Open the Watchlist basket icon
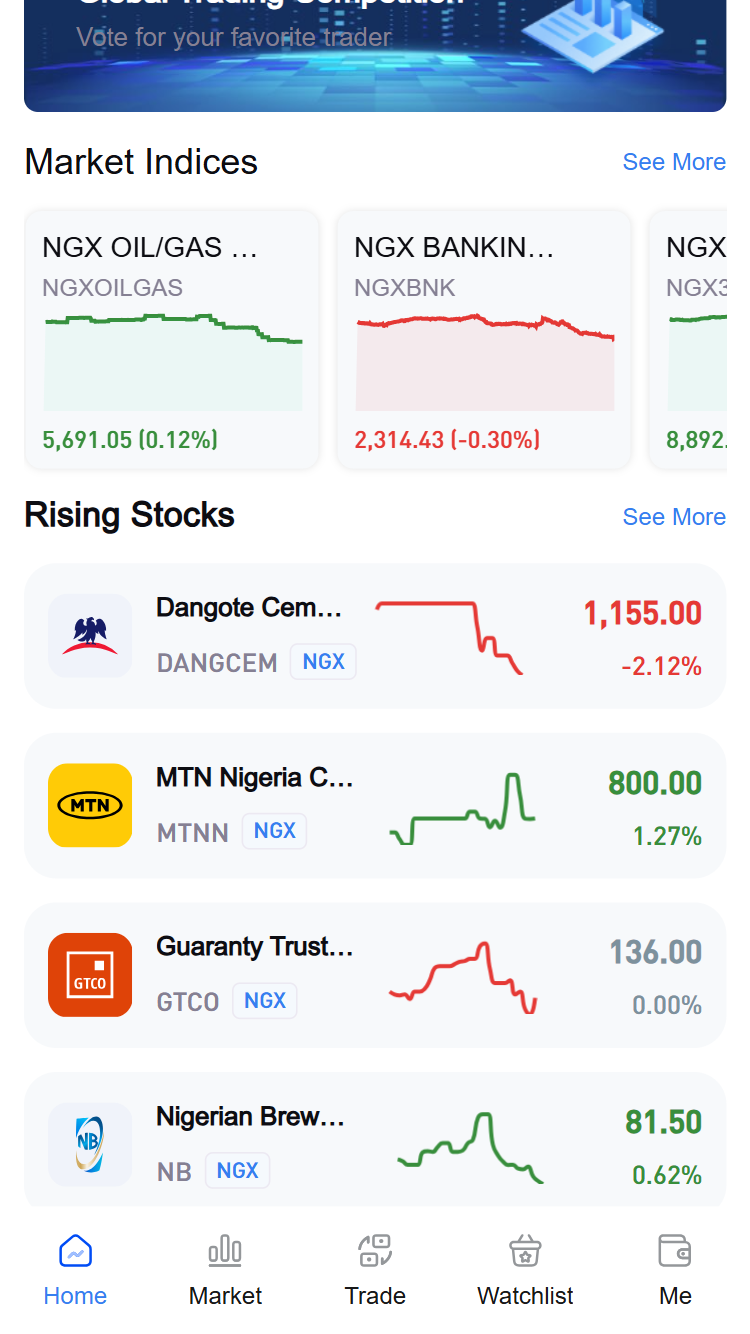Viewport: 750px width, 1334px height. click(525, 1250)
